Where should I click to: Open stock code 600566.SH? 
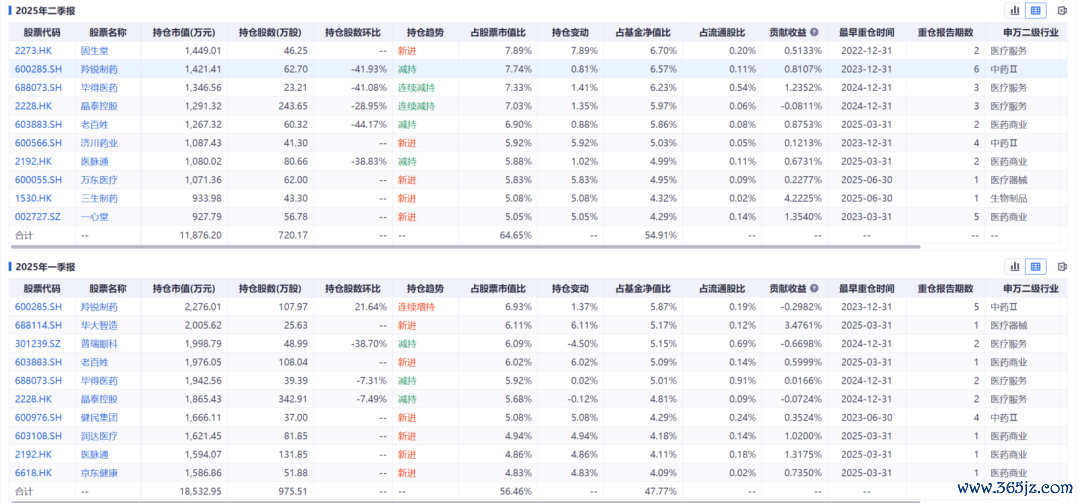(x=38, y=143)
